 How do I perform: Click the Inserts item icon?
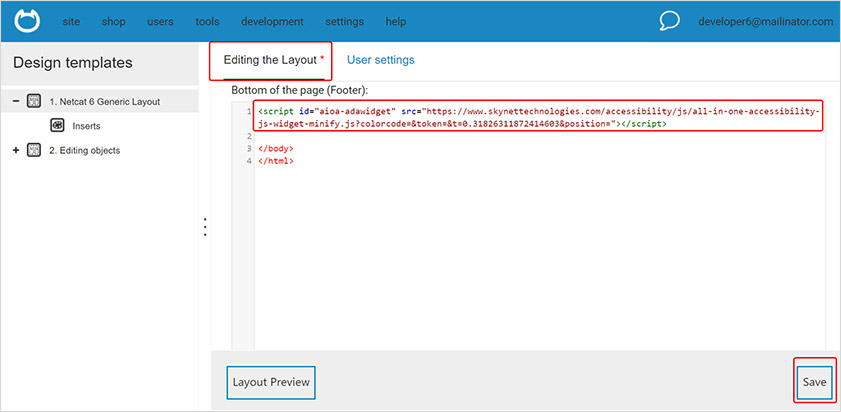point(57,126)
